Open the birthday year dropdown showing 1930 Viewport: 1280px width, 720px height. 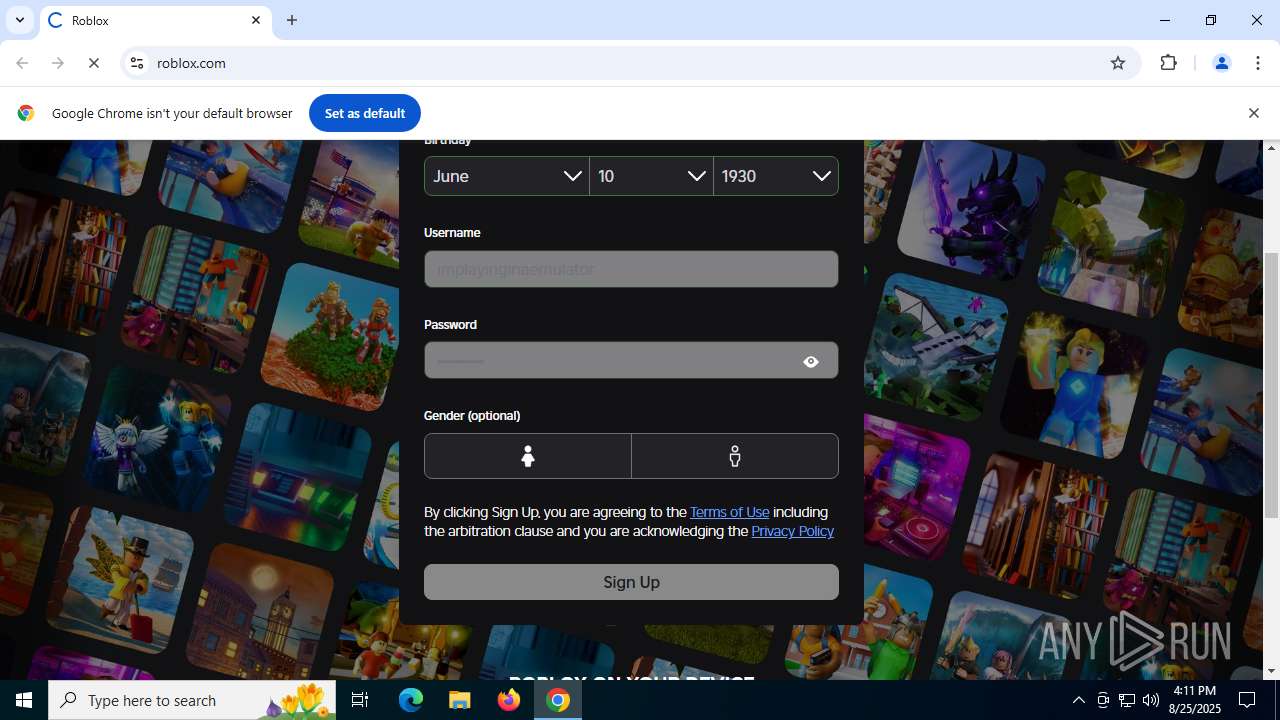tap(776, 176)
